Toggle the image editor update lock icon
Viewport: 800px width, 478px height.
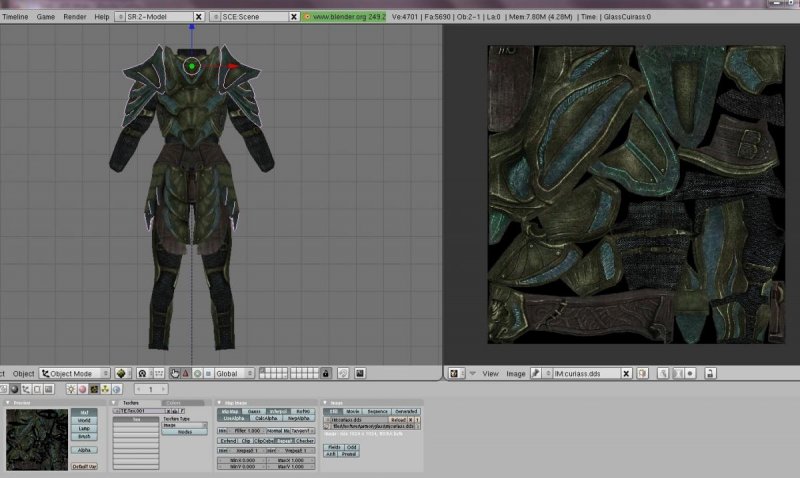[710, 373]
